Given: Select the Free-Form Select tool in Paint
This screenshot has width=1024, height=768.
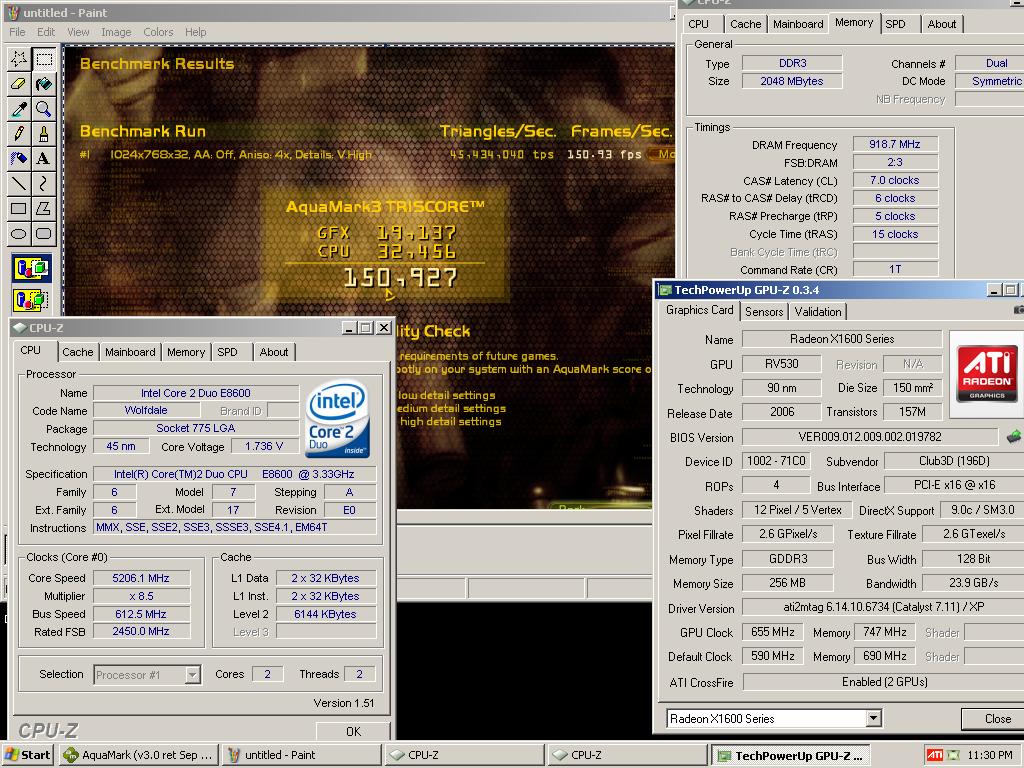Looking at the screenshot, I should (x=19, y=59).
